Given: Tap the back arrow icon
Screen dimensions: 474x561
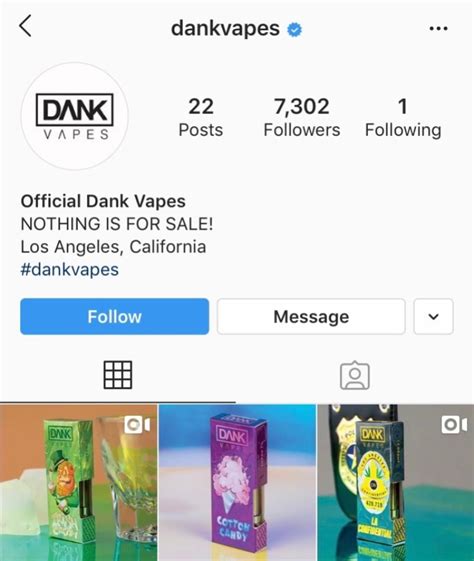Looking at the screenshot, I should point(25,26).
